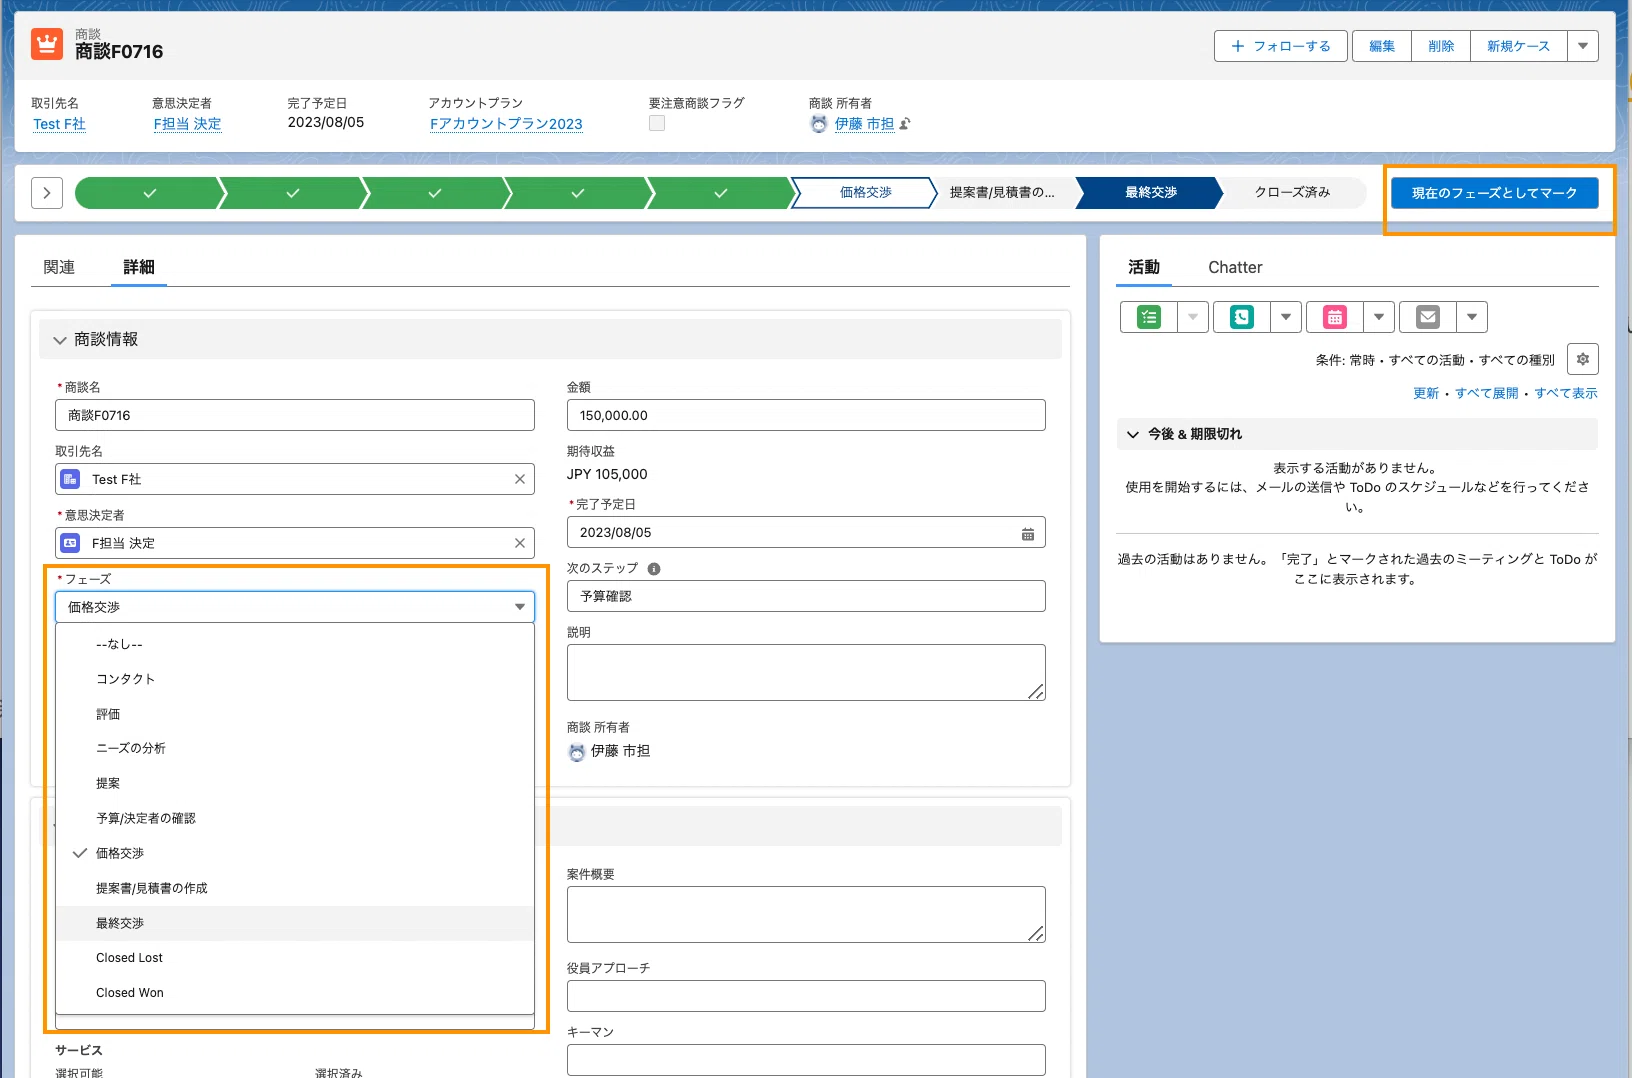Open the フェーズ picklist combo box

pos(295,607)
